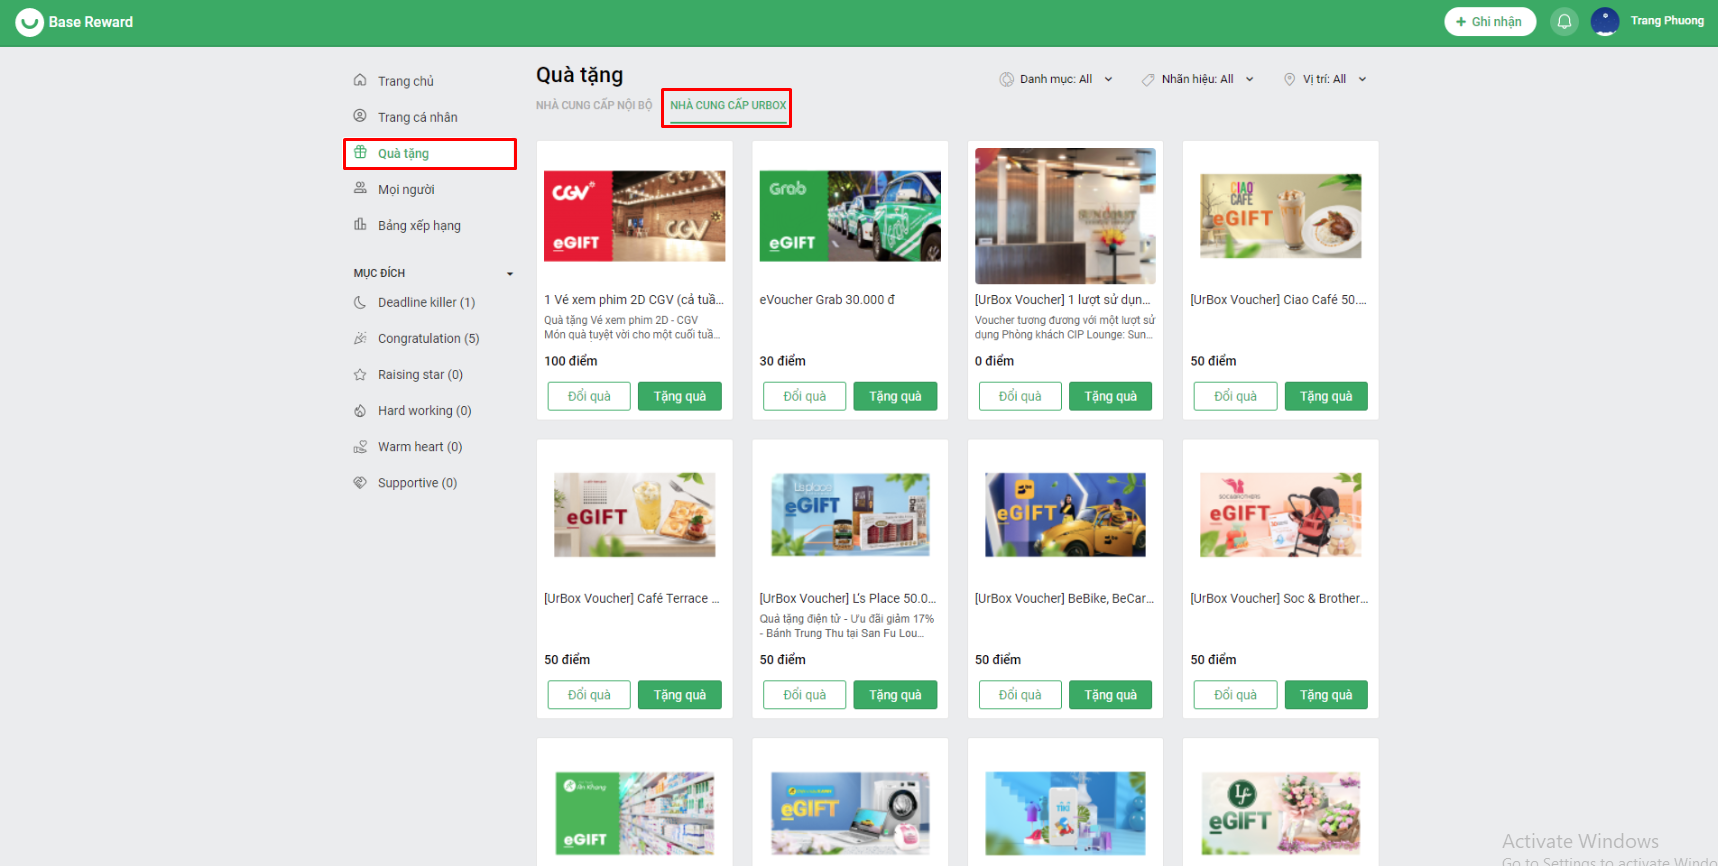Open Trang Phuong profile avatar
Image resolution: width=1718 pixels, height=866 pixels.
click(1605, 21)
